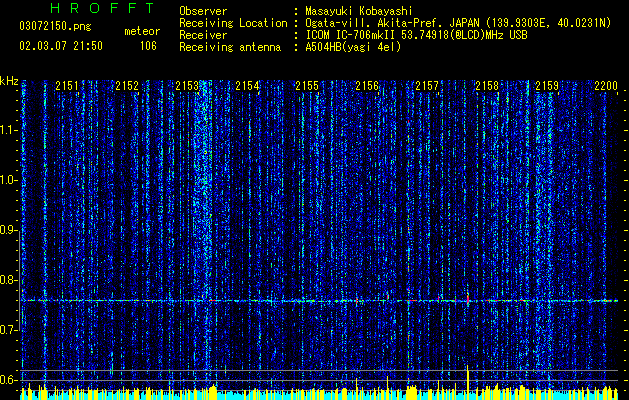The image size is (629, 400).
Task: Click the 2151 time marker
Action: coord(67,86)
